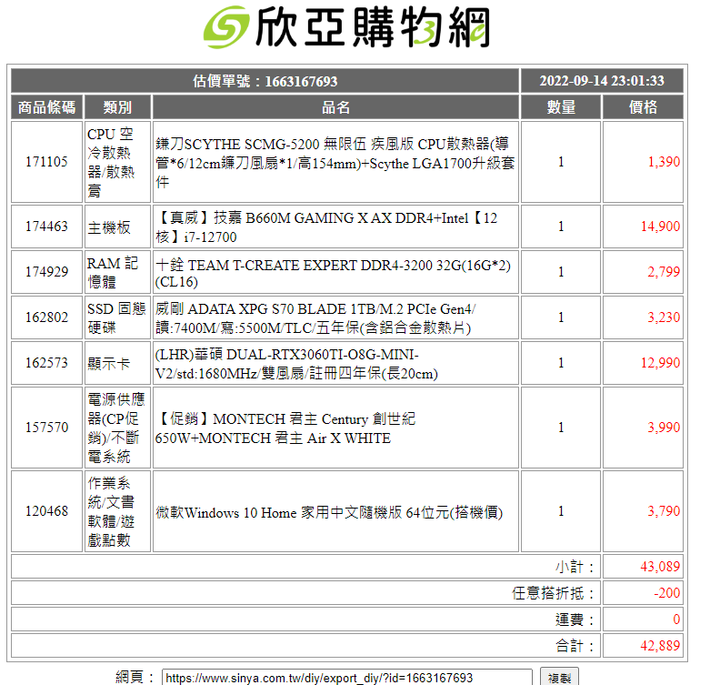Screen dimensions: 720x685
Task: Click price 14,900
Action: click(x=660, y=226)
